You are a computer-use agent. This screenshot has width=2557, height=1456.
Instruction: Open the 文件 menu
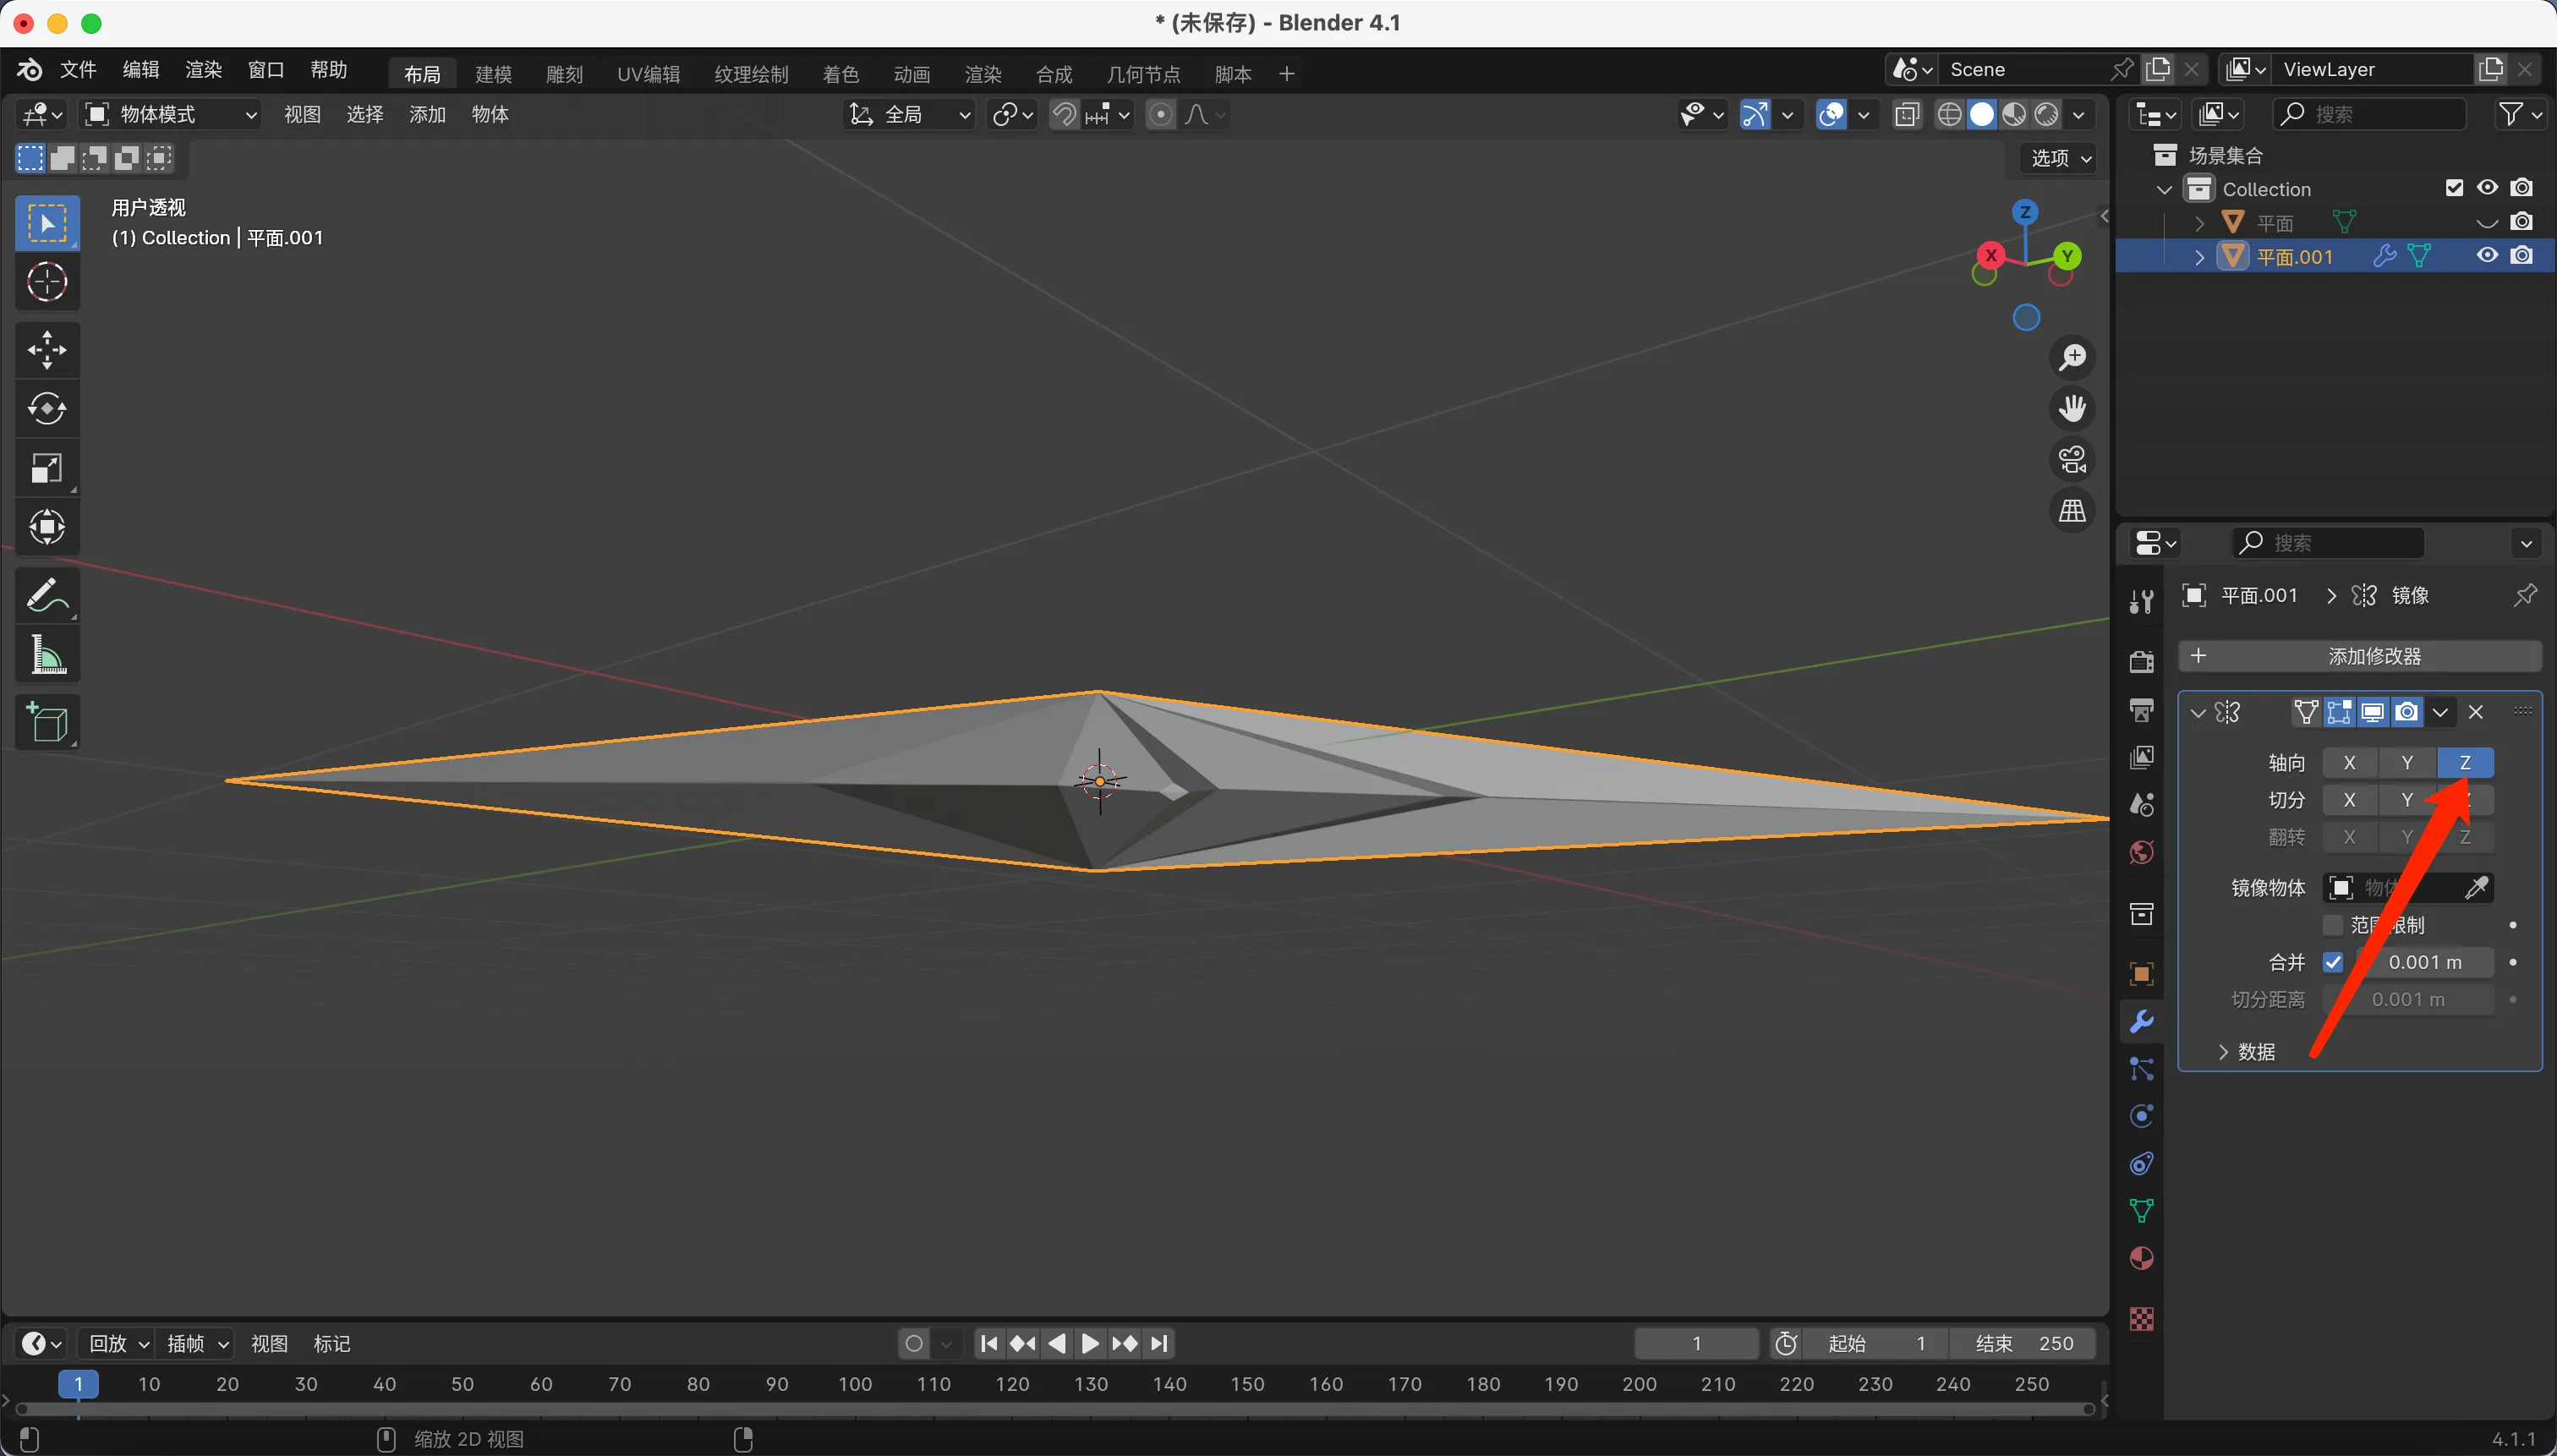point(77,70)
